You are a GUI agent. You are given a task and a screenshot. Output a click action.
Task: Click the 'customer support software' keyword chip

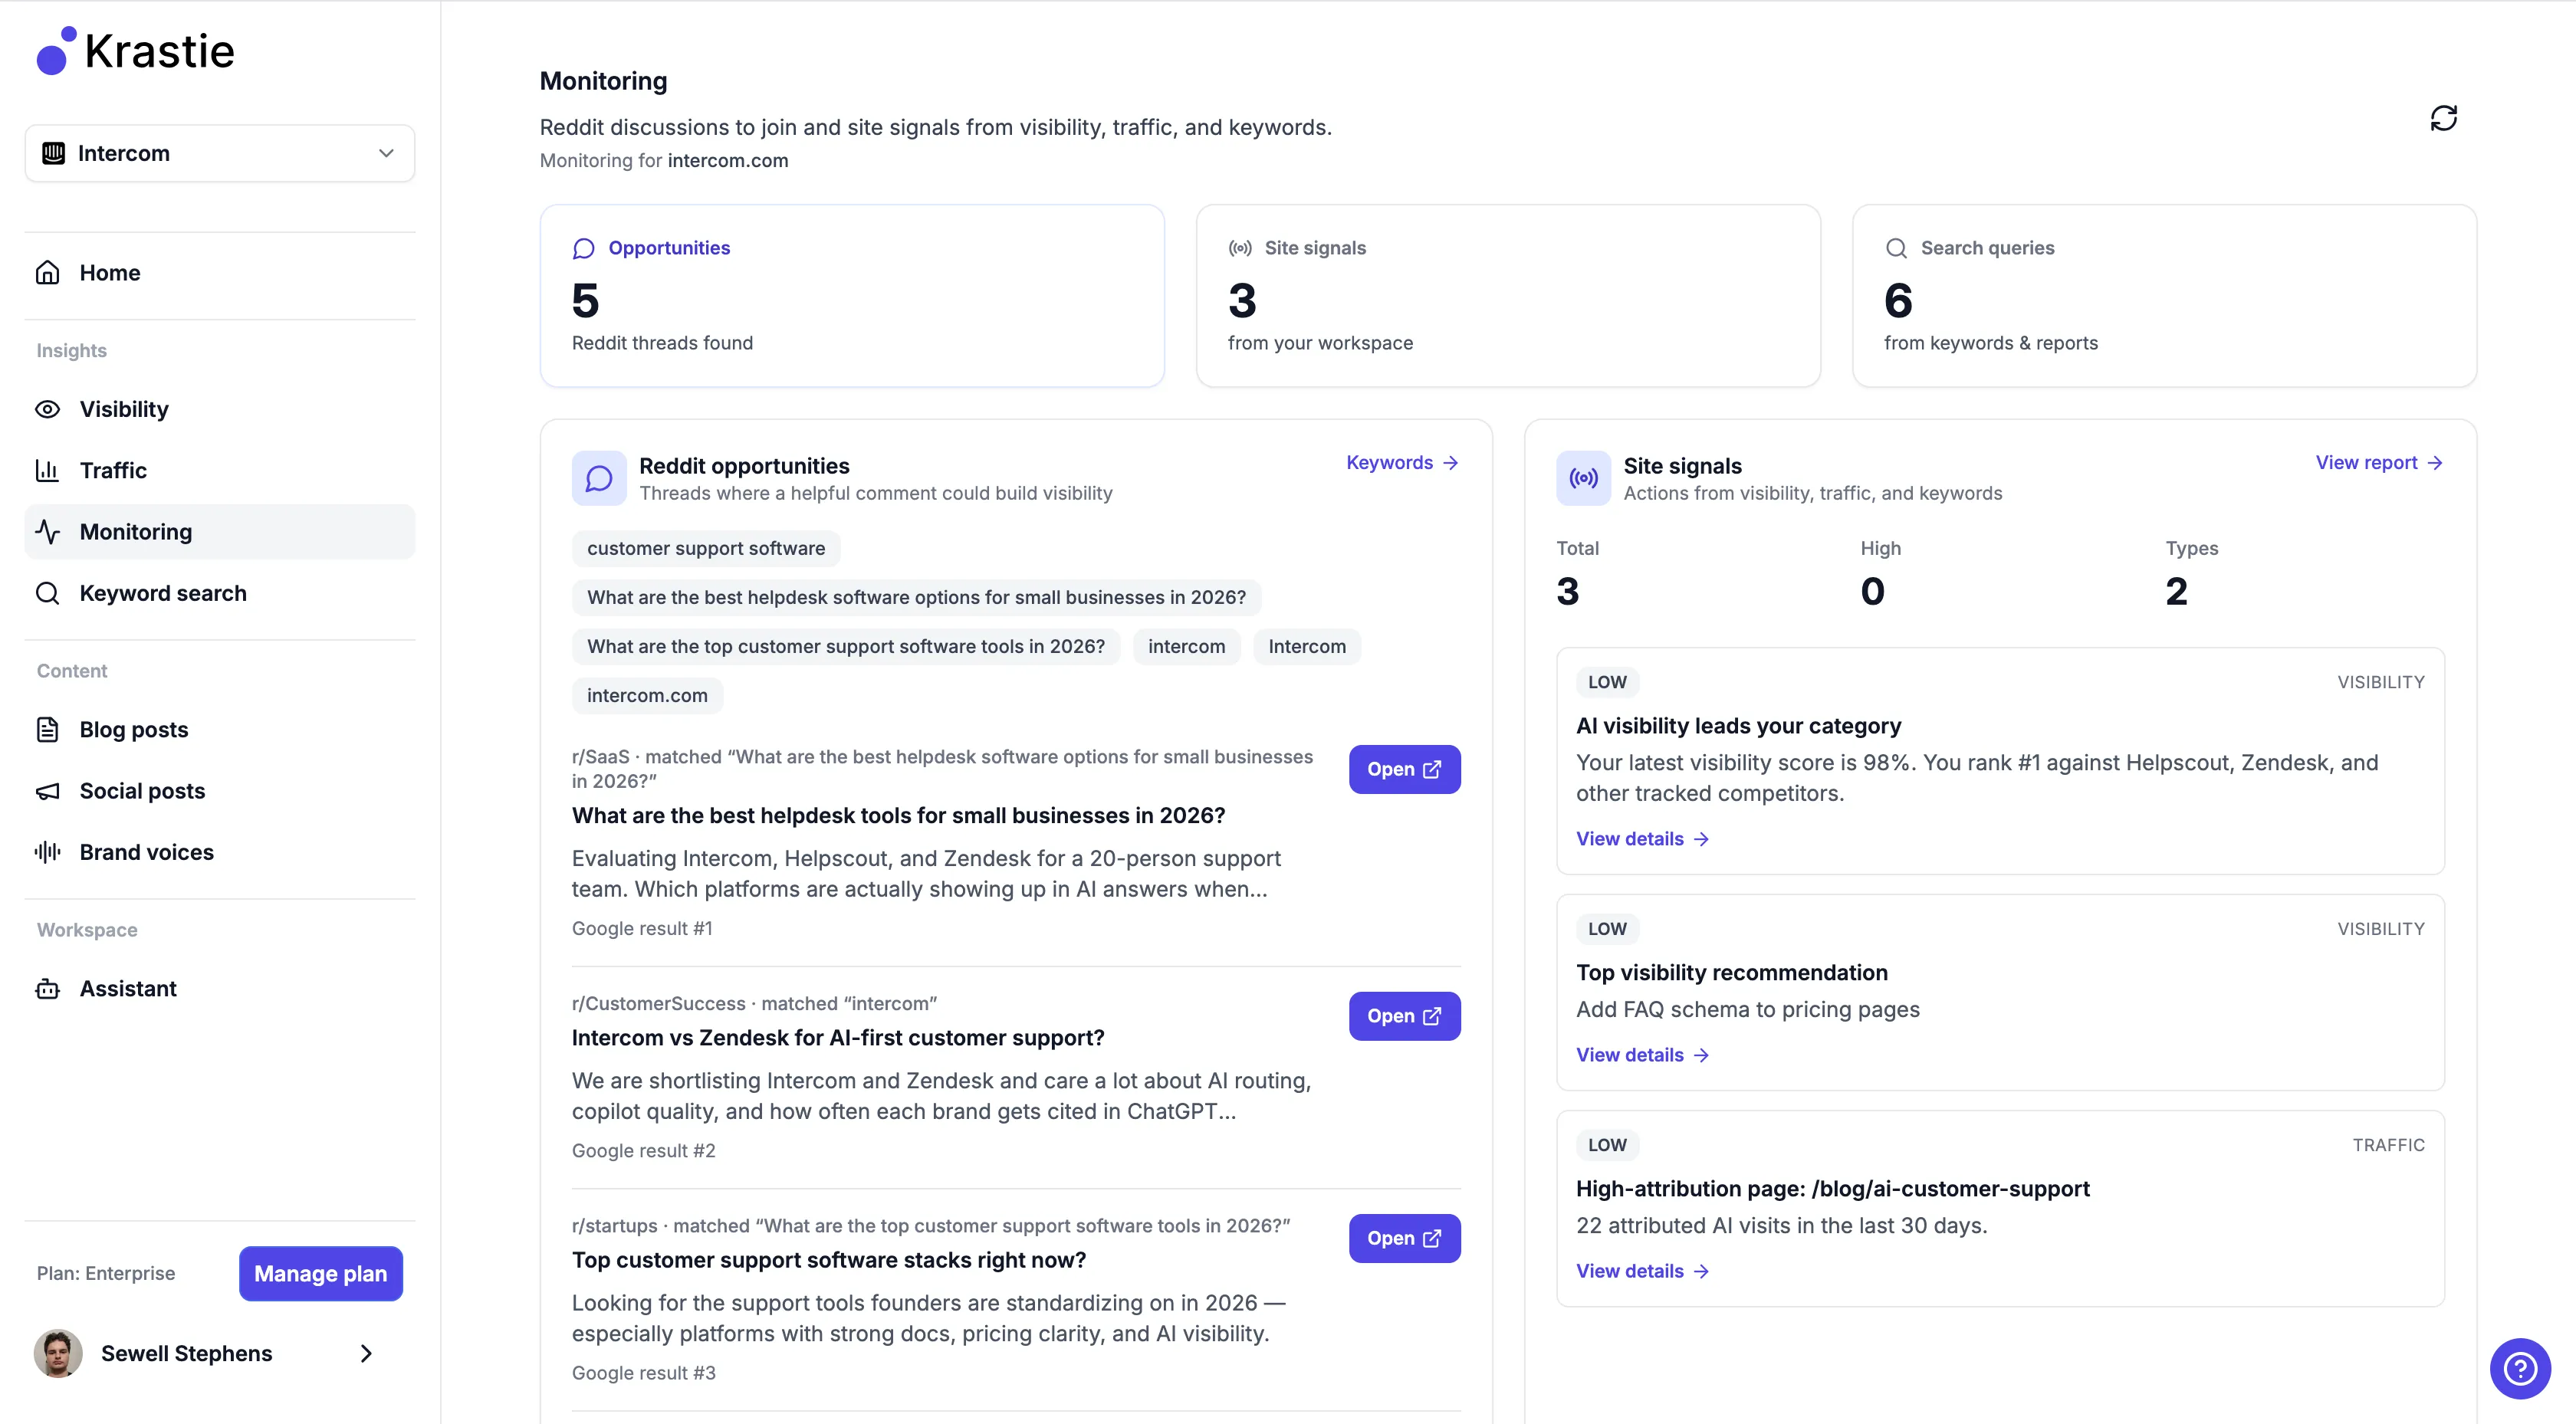pos(706,548)
